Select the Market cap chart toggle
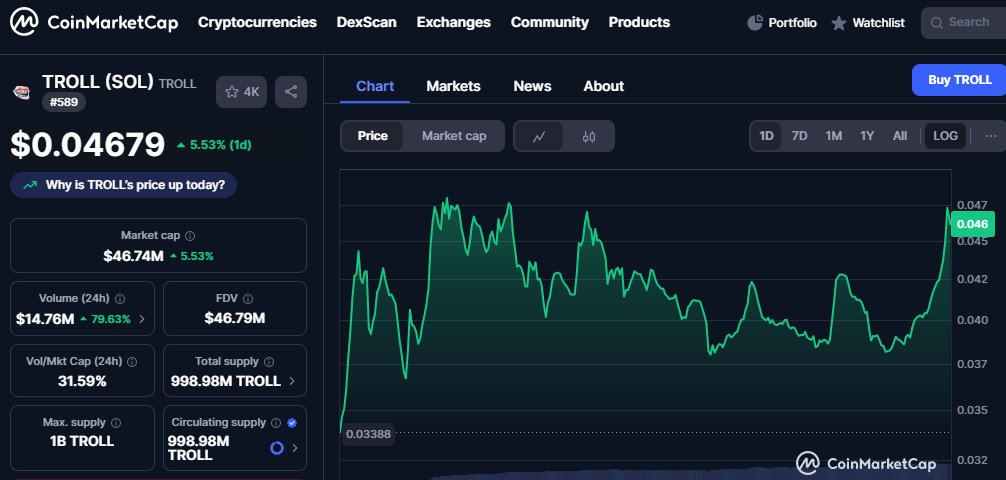This screenshot has height=480, width=1006. click(x=454, y=136)
